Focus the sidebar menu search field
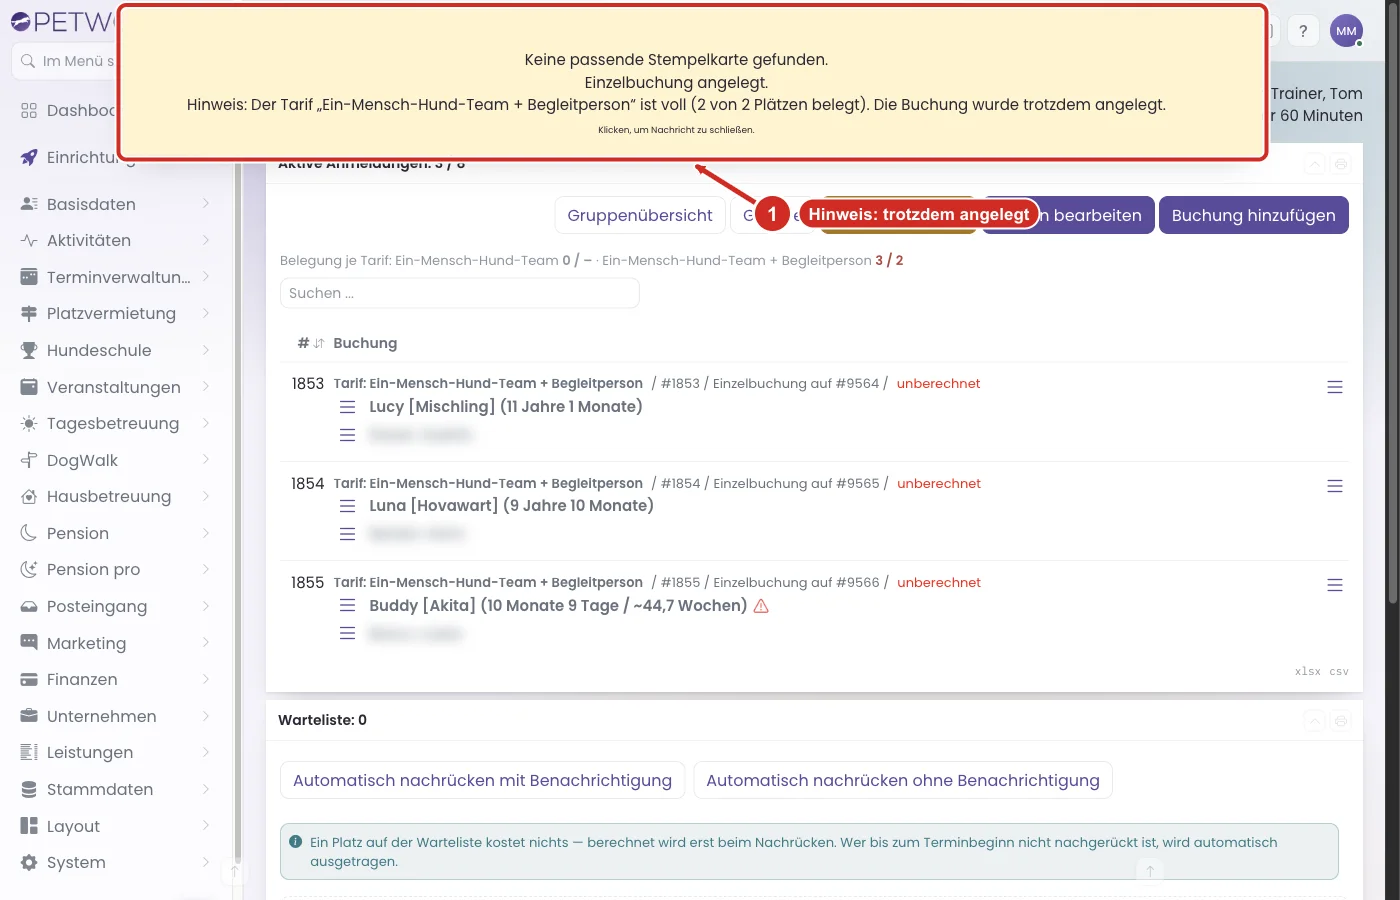 coord(66,61)
